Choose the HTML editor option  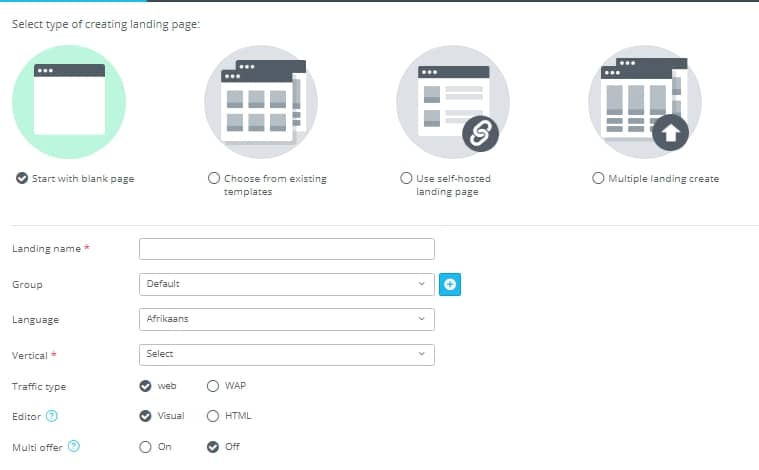tap(213, 416)
